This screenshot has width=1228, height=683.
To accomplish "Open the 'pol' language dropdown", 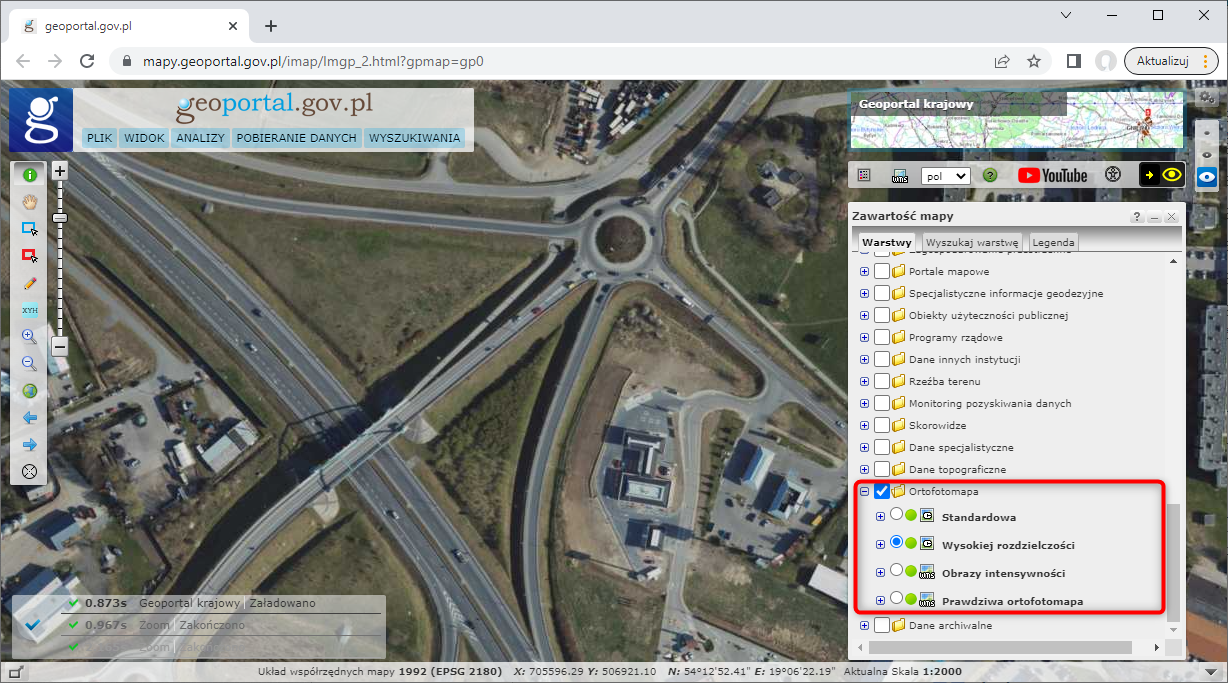I will coord(945,175).
